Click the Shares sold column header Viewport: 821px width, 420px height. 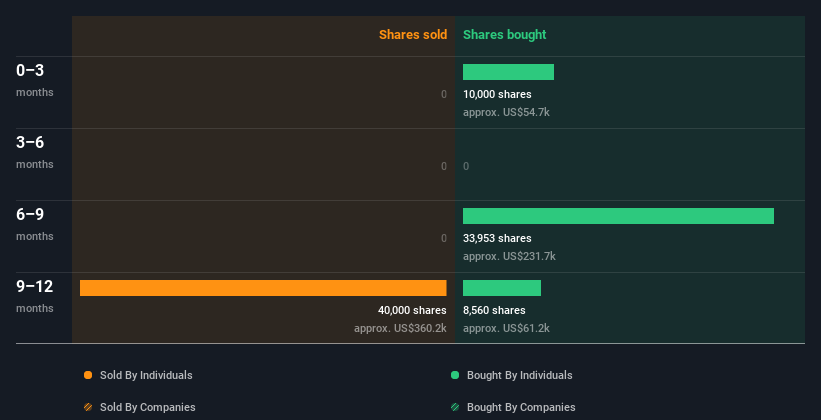[413, 35]
